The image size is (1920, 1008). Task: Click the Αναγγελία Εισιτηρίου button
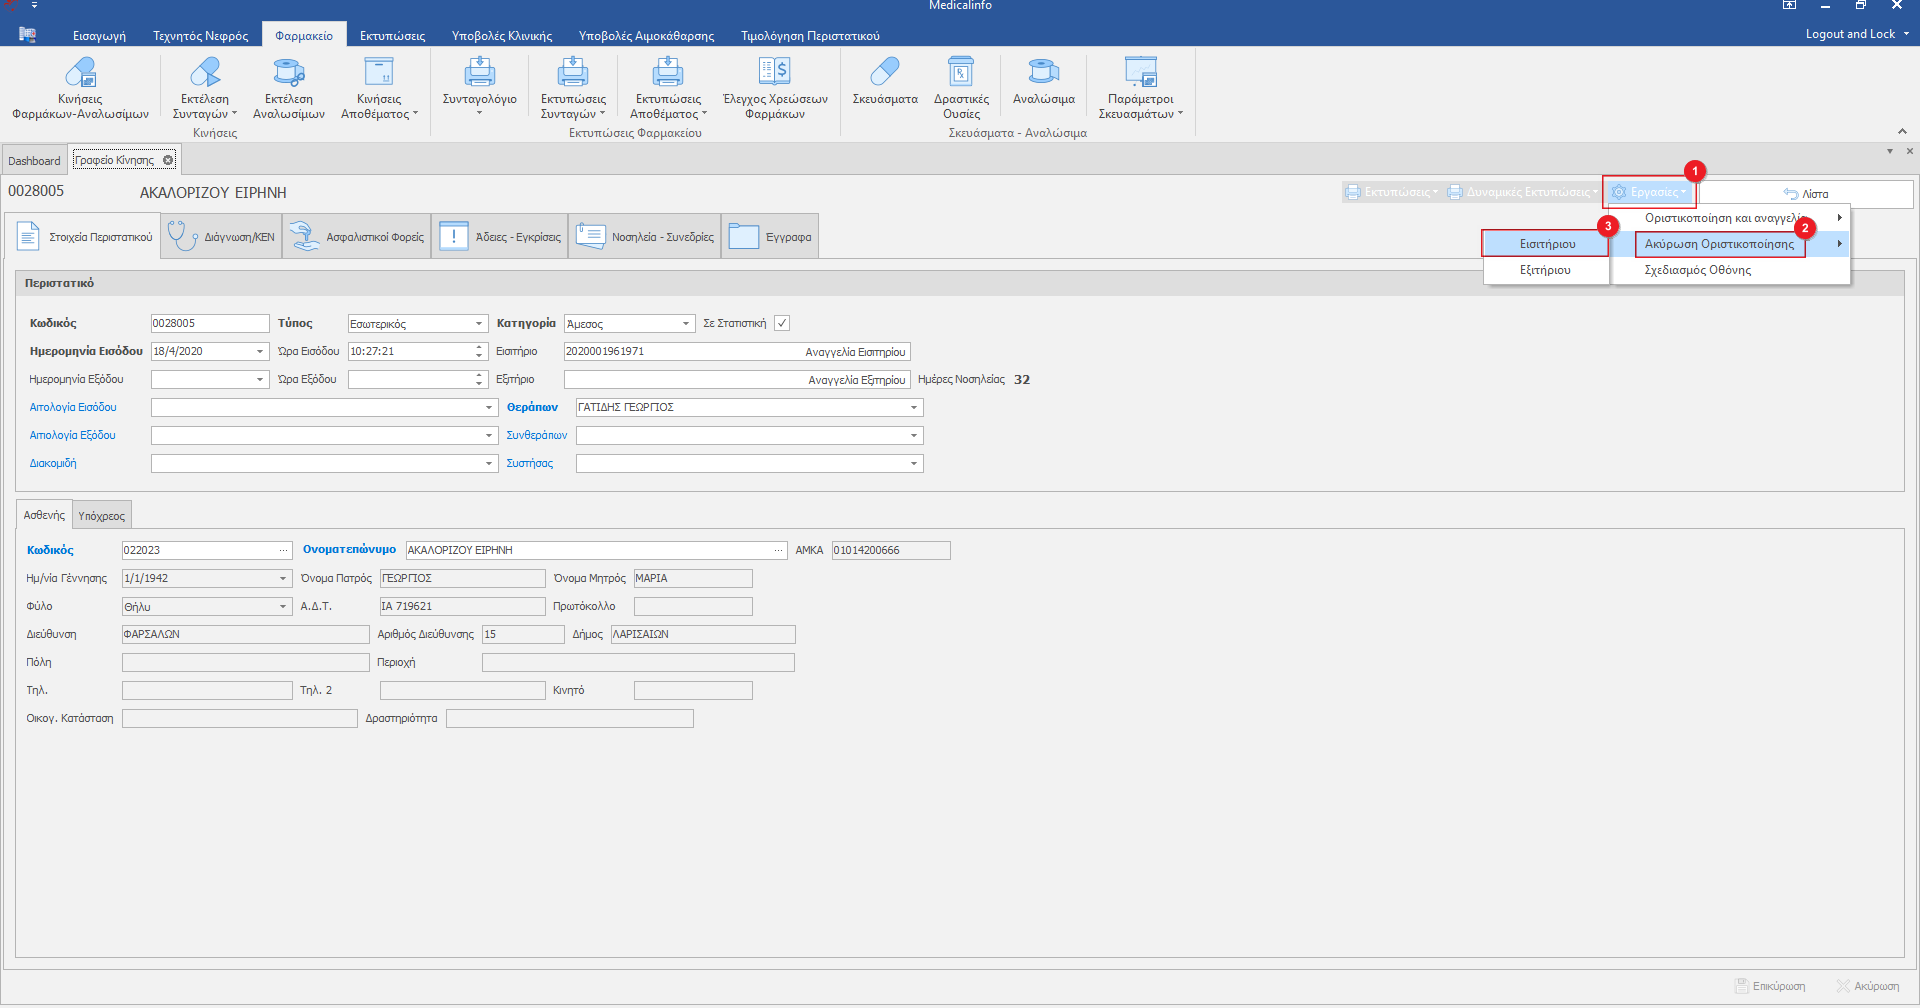click(x=855, y=352)
